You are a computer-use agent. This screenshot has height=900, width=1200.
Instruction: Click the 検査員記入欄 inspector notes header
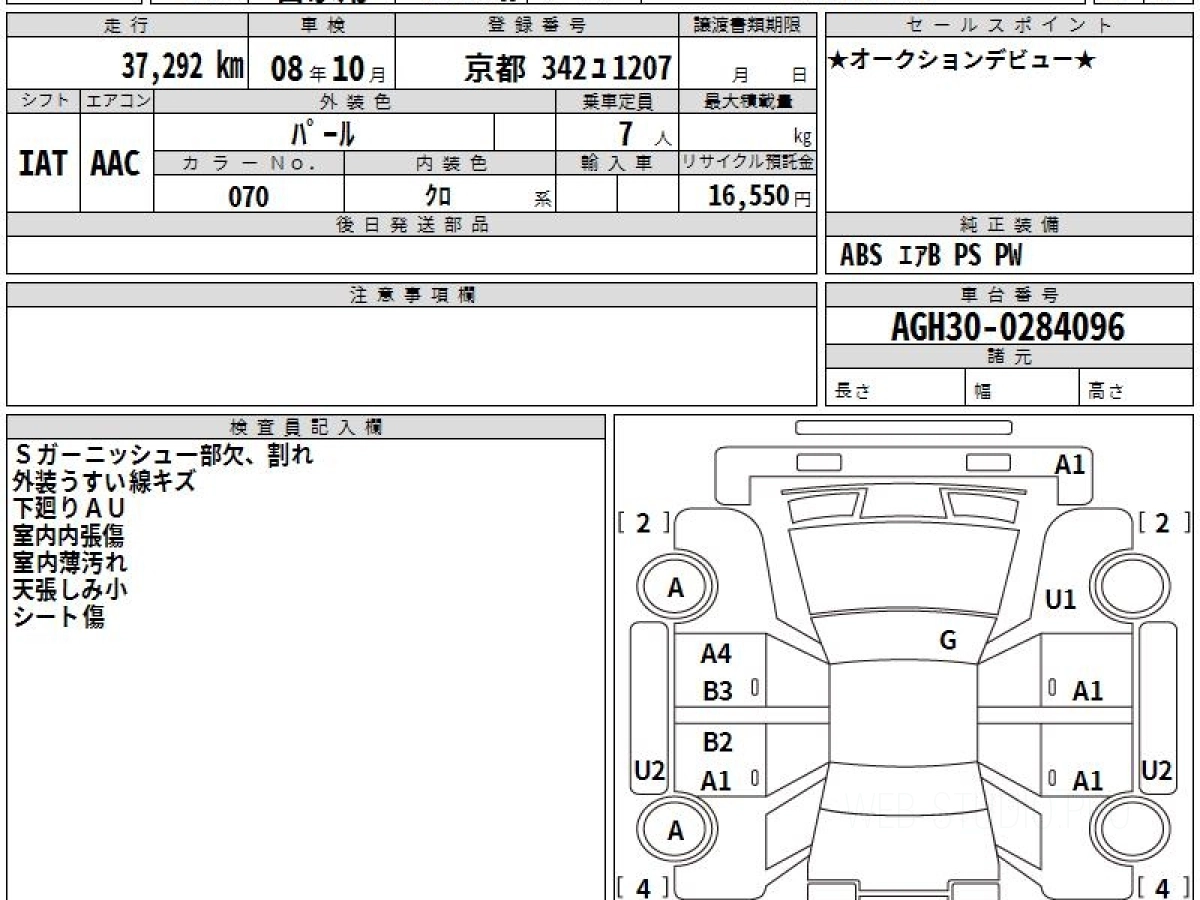tap(306, 426)
